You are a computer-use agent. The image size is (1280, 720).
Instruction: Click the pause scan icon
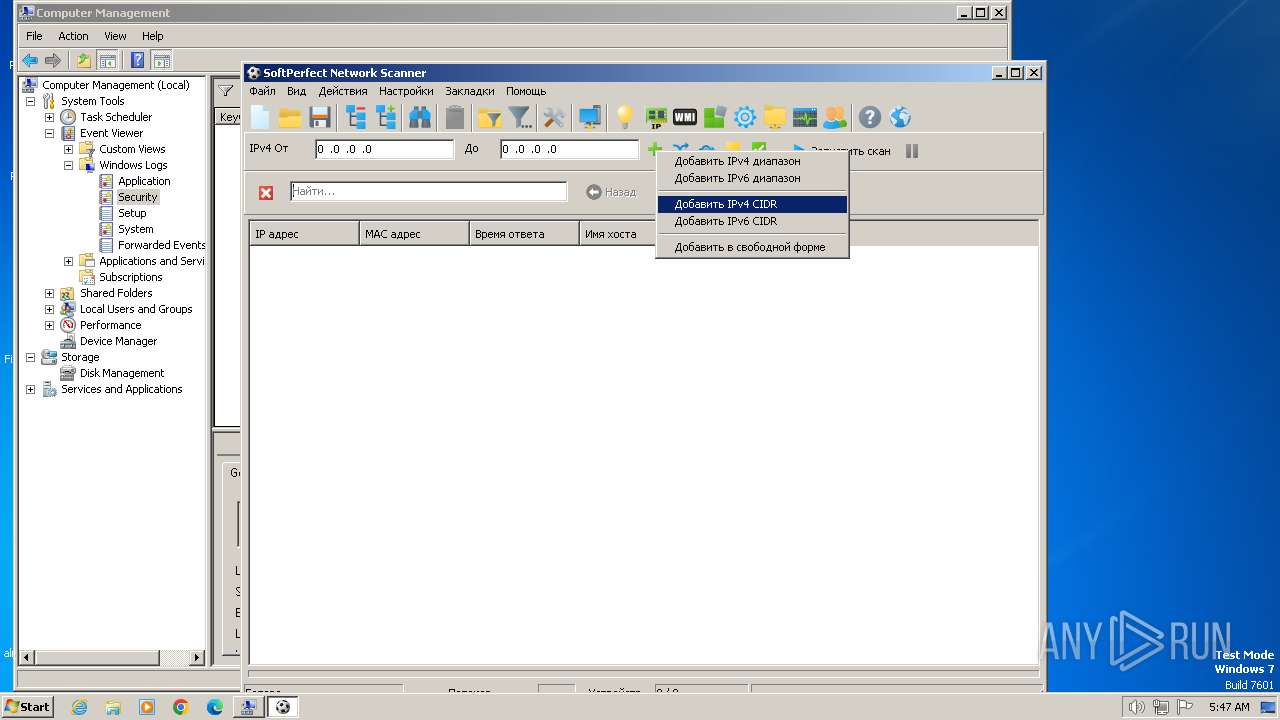click(912, 151)
